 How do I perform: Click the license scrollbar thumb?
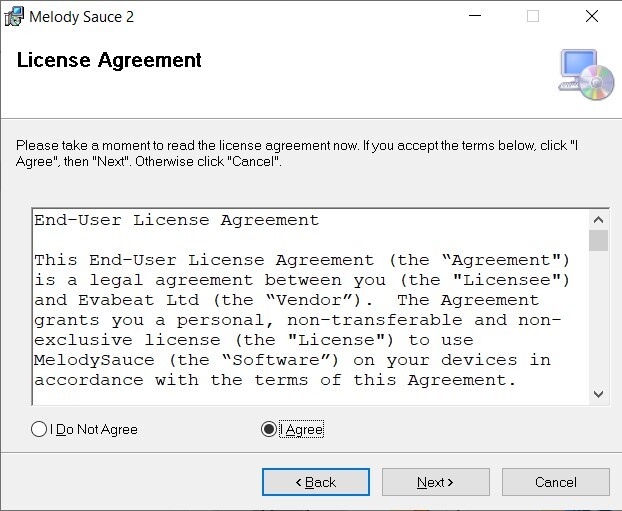tap(598, 241)
